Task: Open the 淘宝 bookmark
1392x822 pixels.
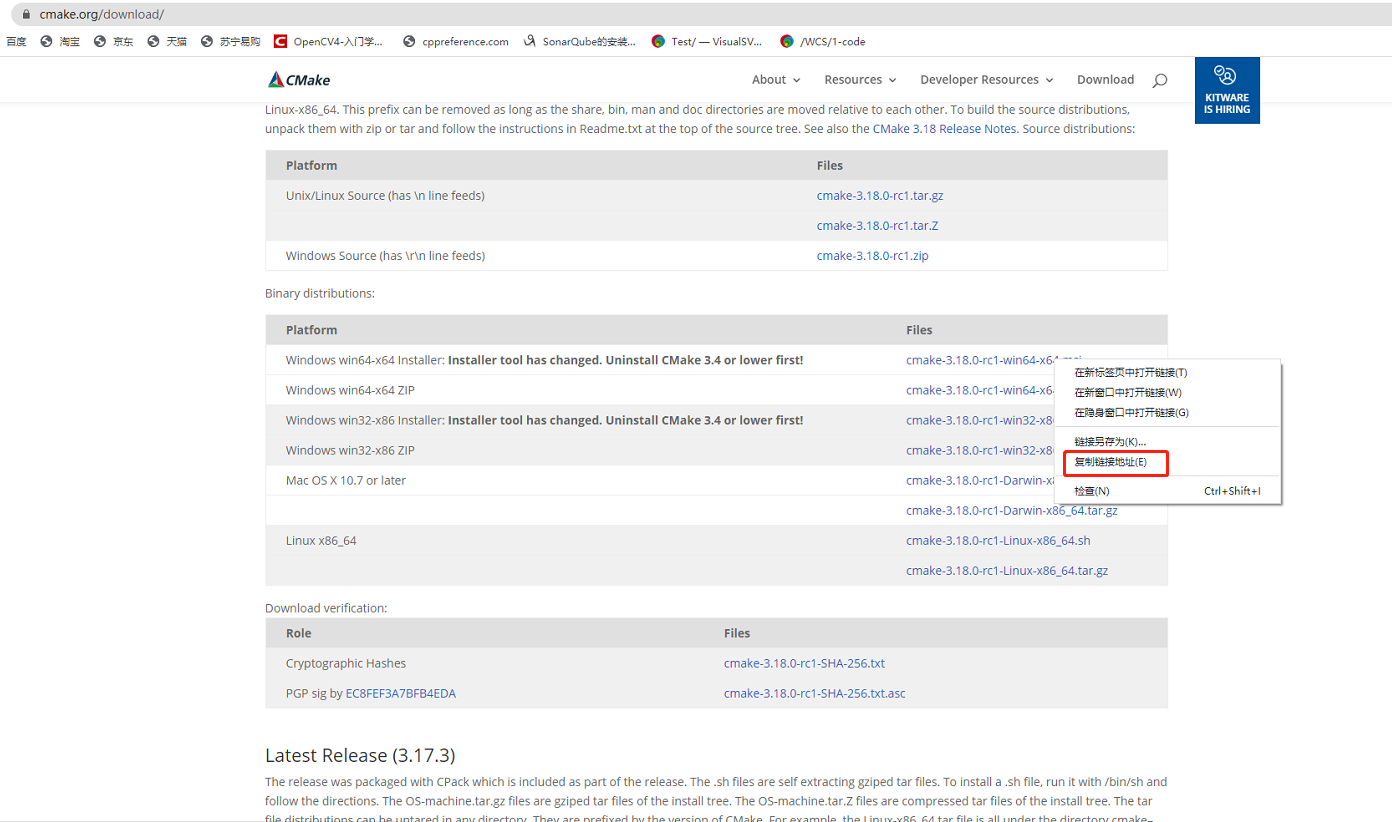Action: pyautogui.click(x=60, y=41)
